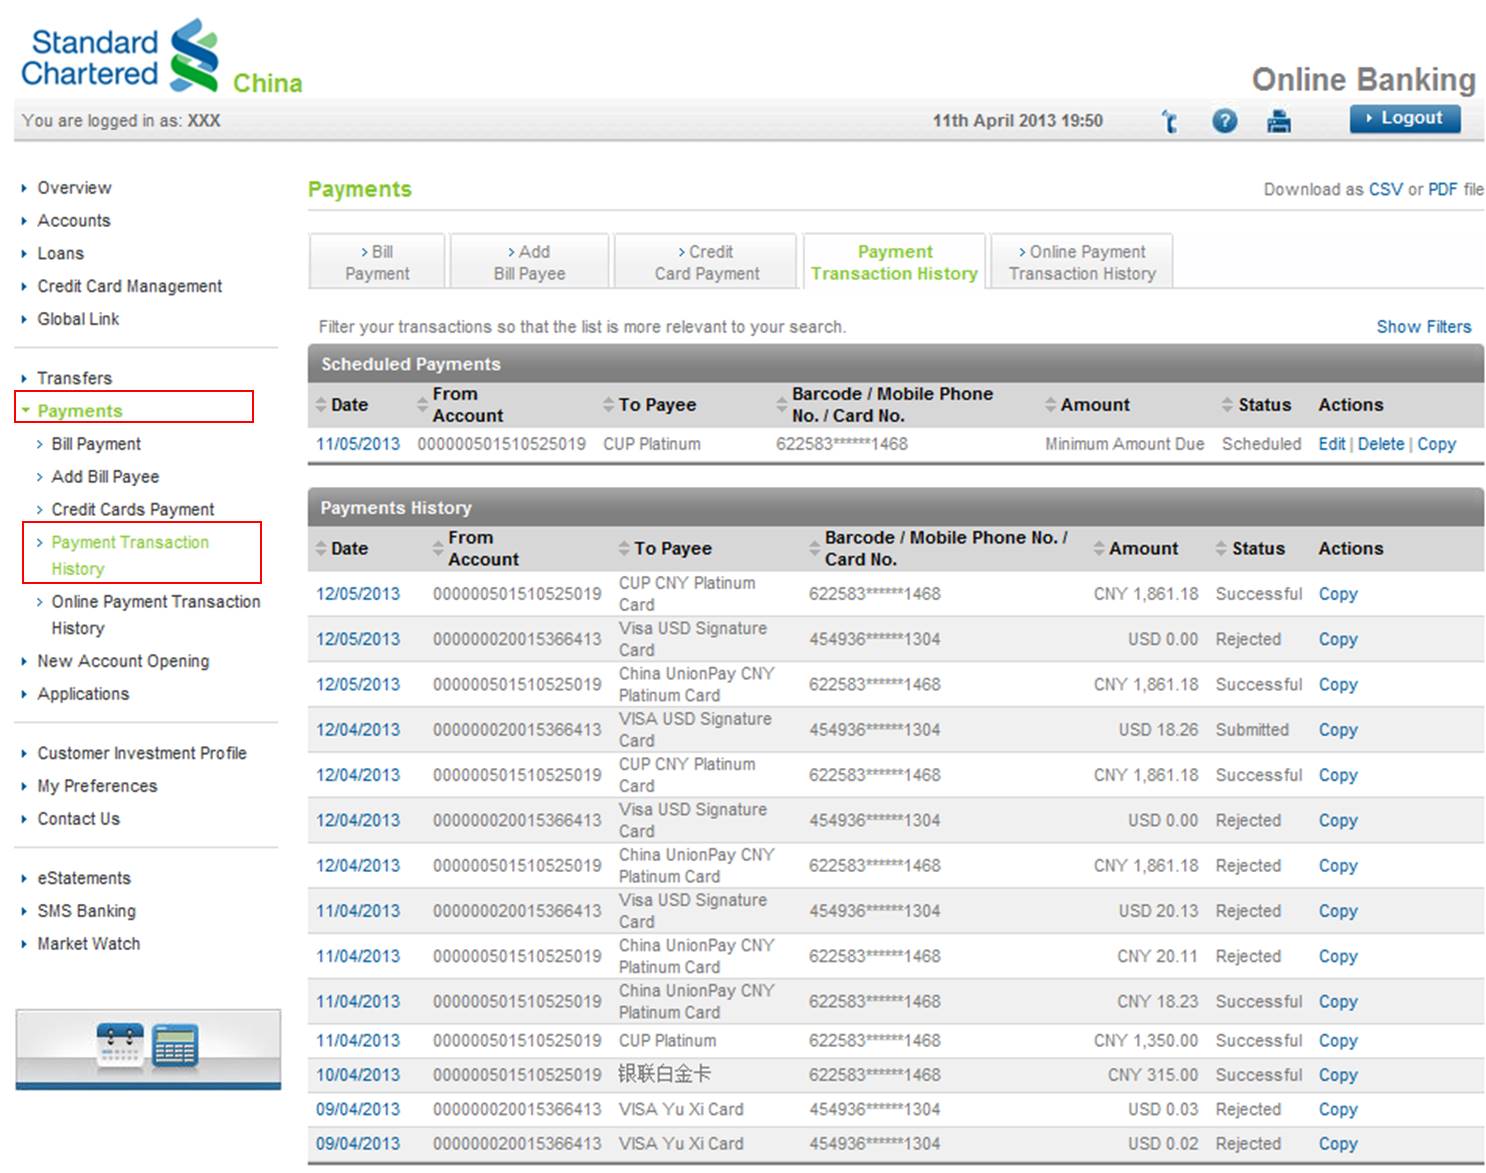Screen dimensions: 1486x1173
Task: Sort Payments History by Amount
Action: point(1135,549)
